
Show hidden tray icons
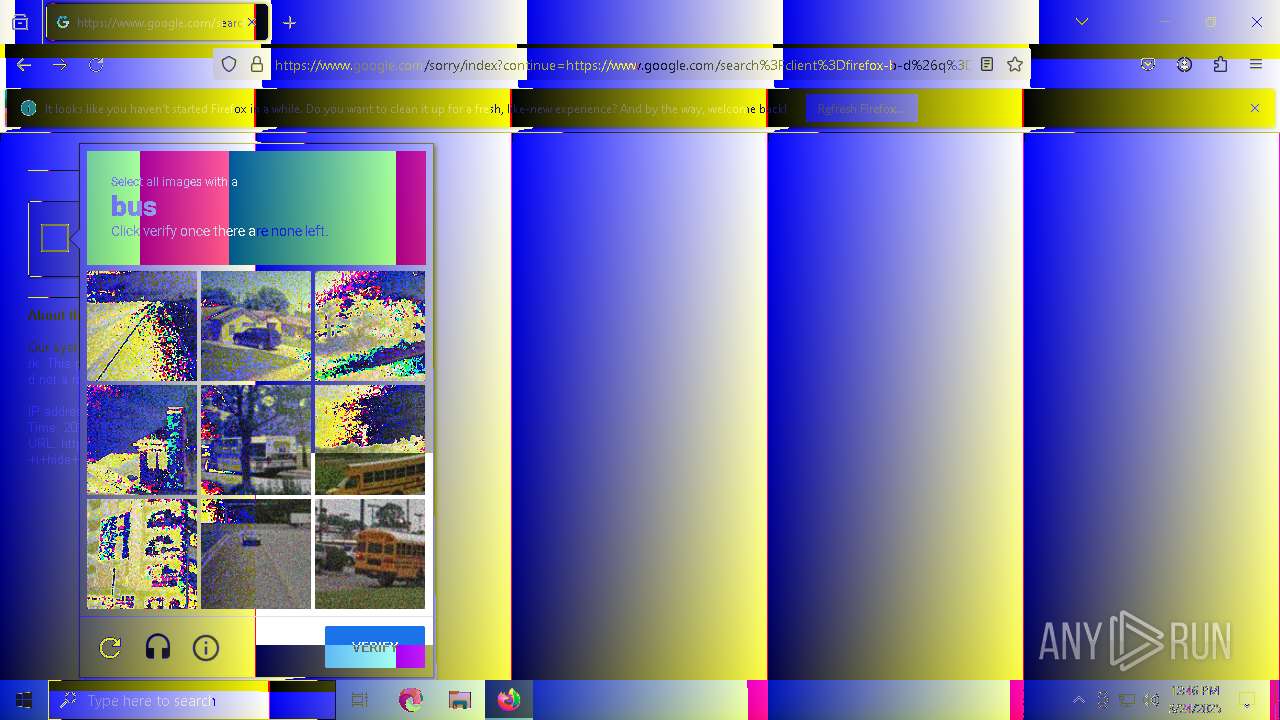pyautogui.click(x=1079, y=700)
